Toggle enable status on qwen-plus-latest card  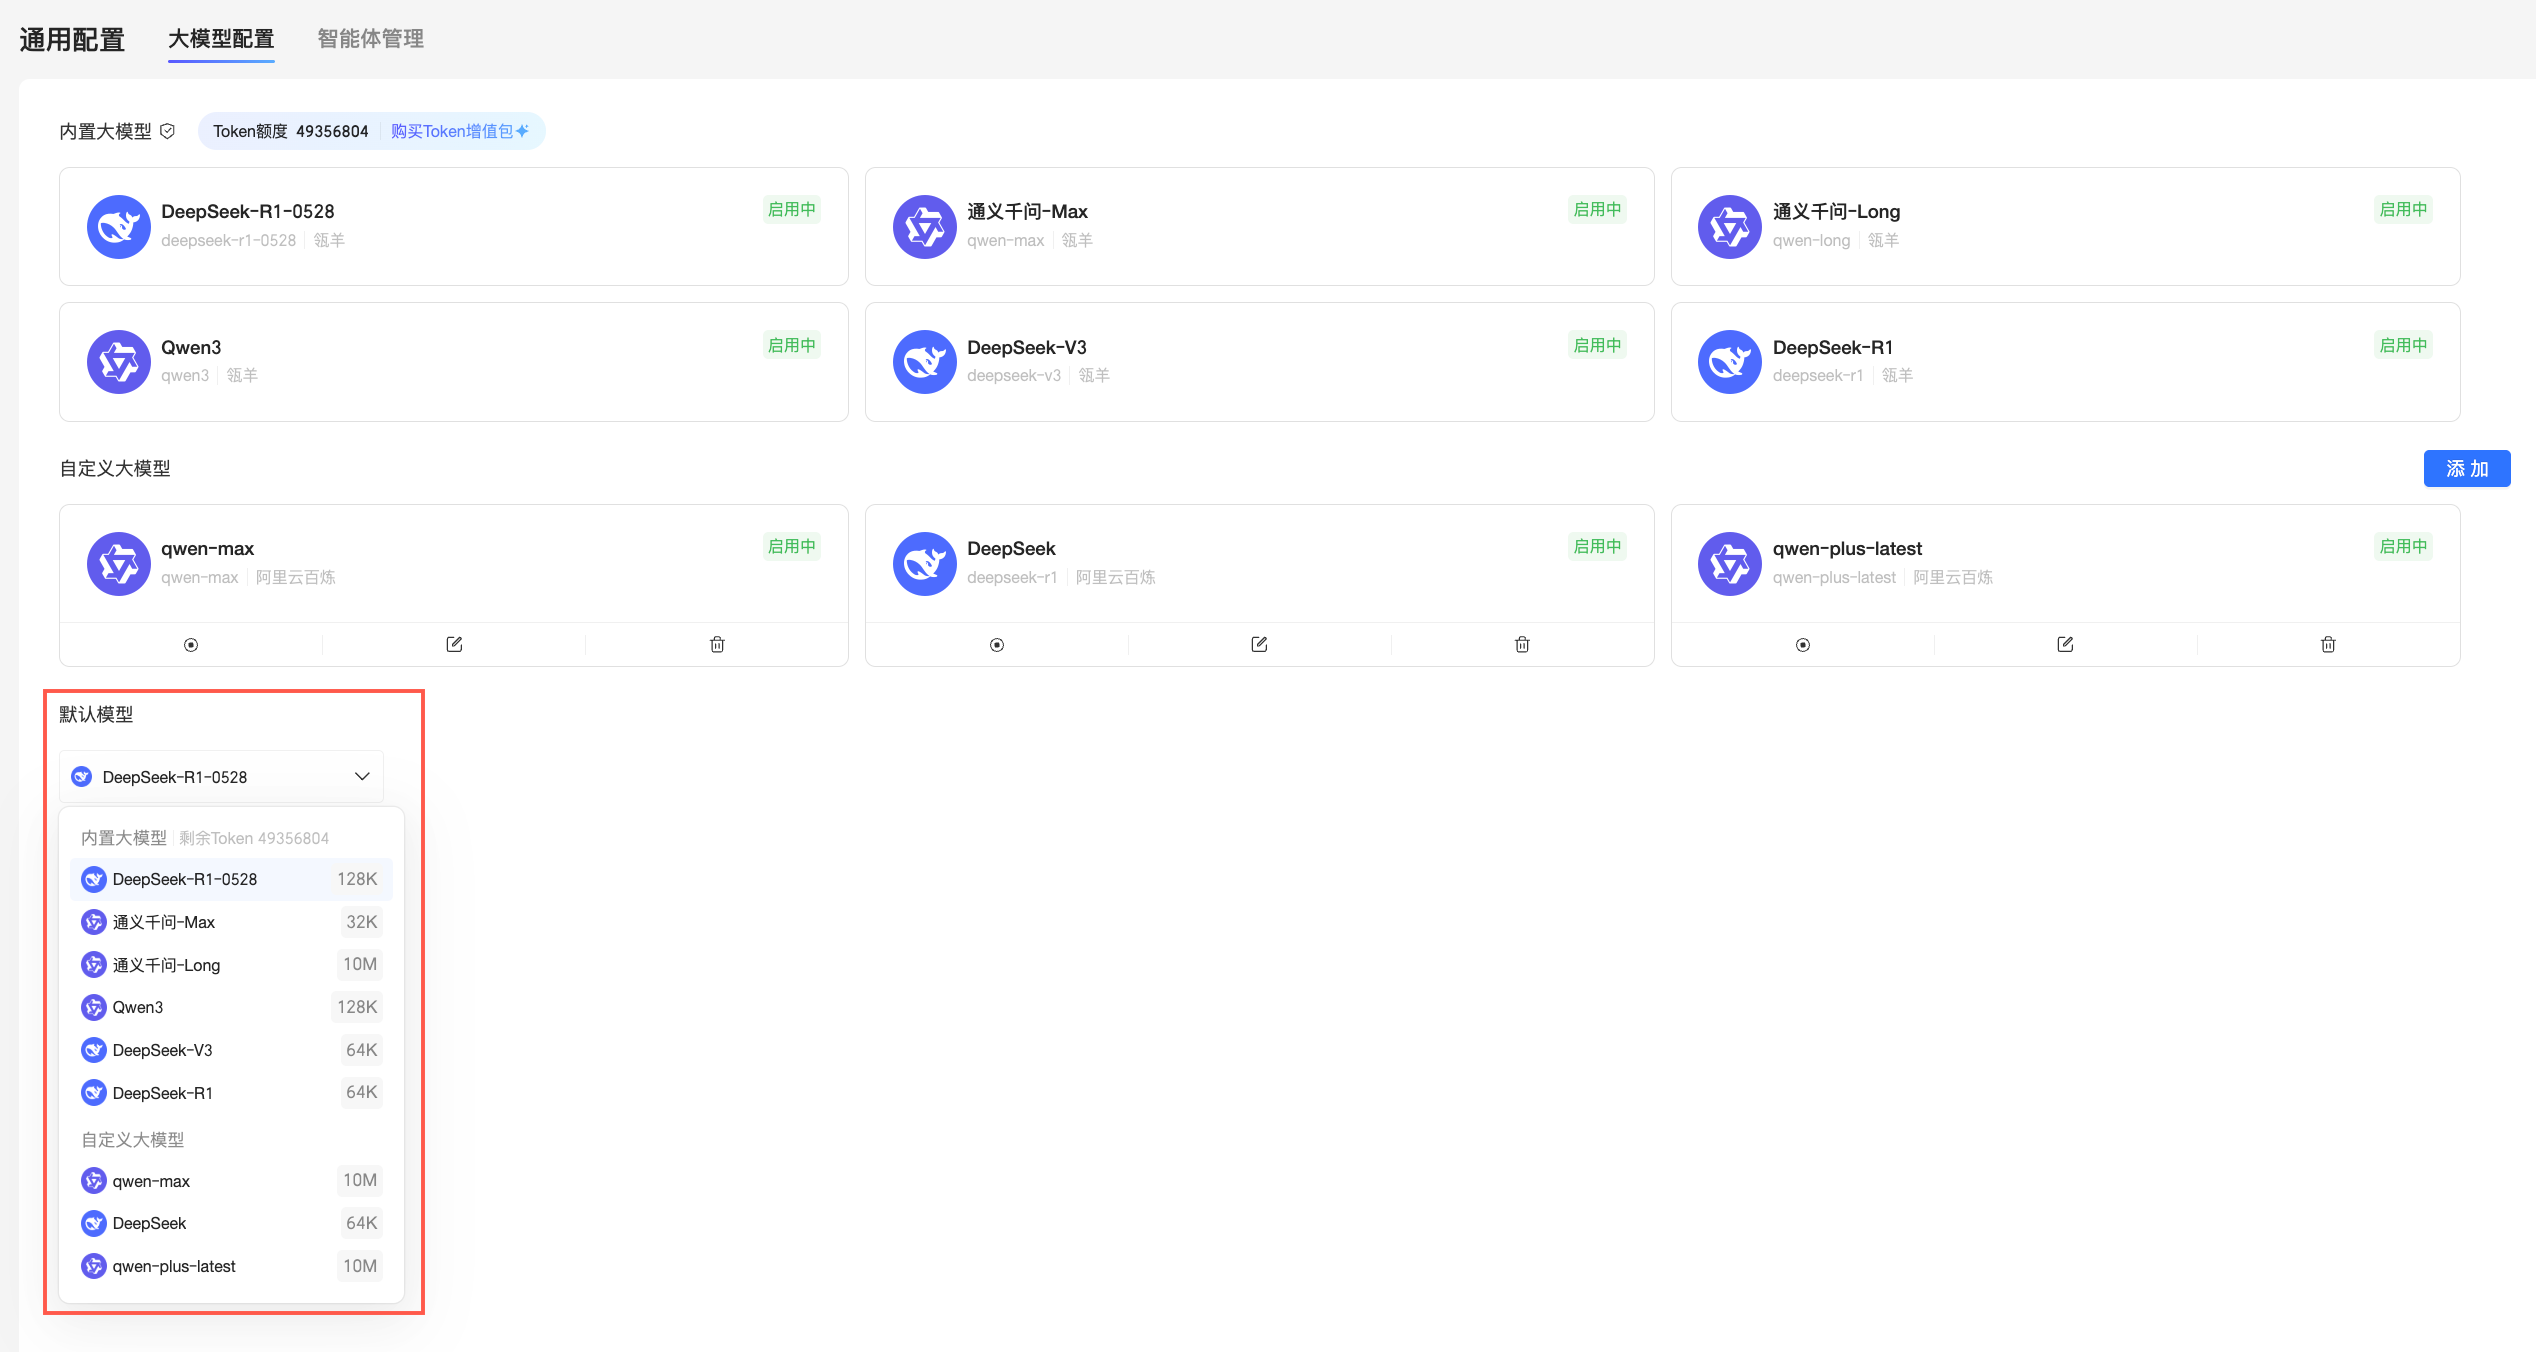1803,645
